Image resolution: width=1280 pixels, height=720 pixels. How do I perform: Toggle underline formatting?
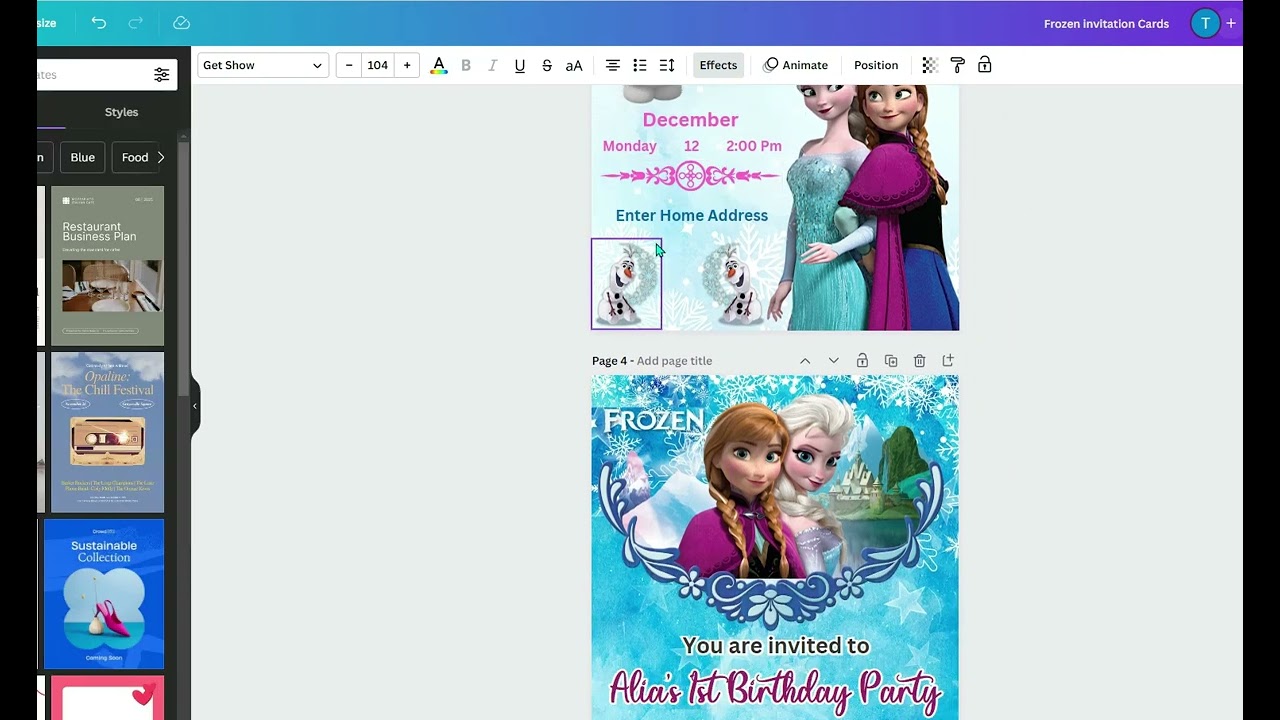[520, 65]
